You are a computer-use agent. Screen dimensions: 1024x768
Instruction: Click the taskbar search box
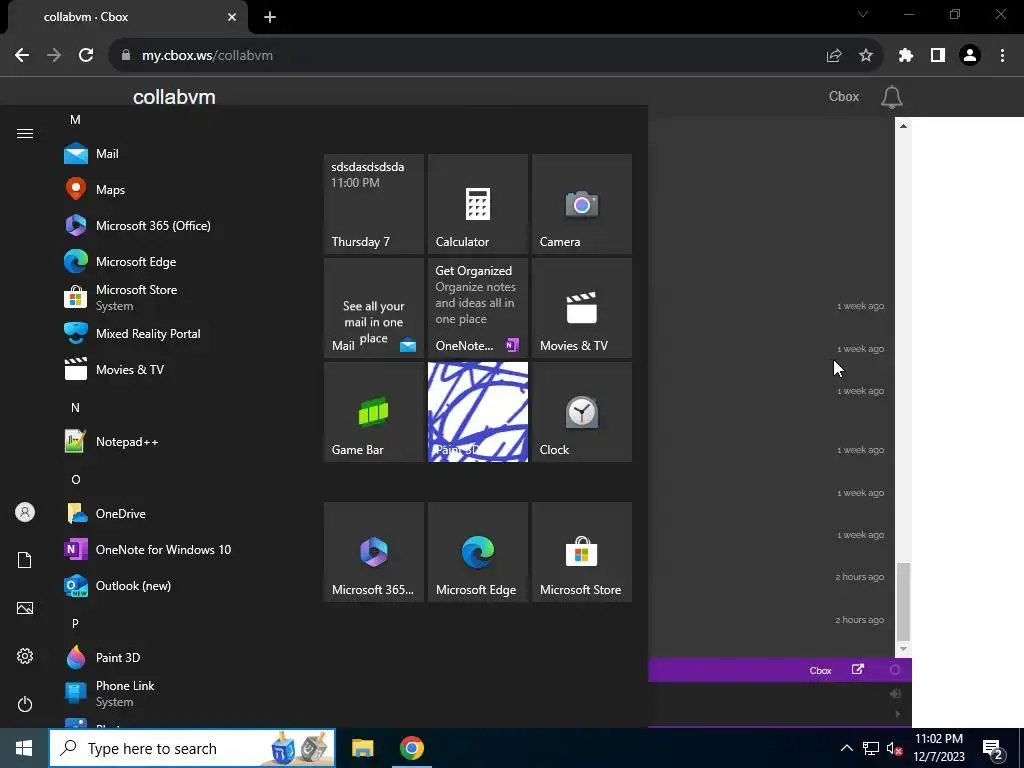click(192, 748)
